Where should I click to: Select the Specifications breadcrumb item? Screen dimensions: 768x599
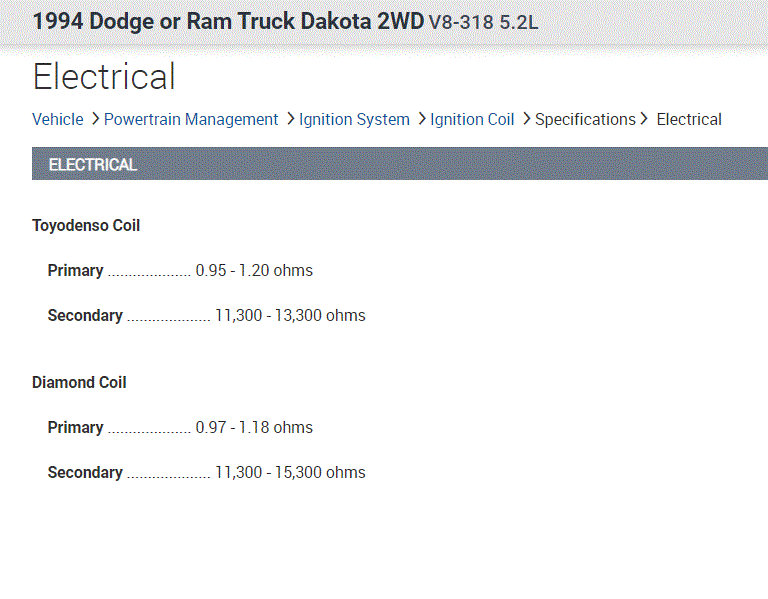585,119
